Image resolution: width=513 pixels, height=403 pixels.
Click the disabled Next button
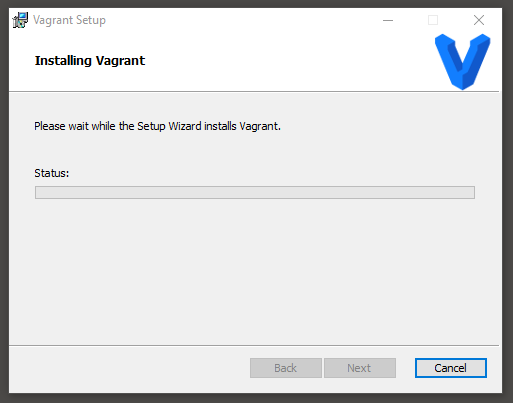click(x=360, y=368)
